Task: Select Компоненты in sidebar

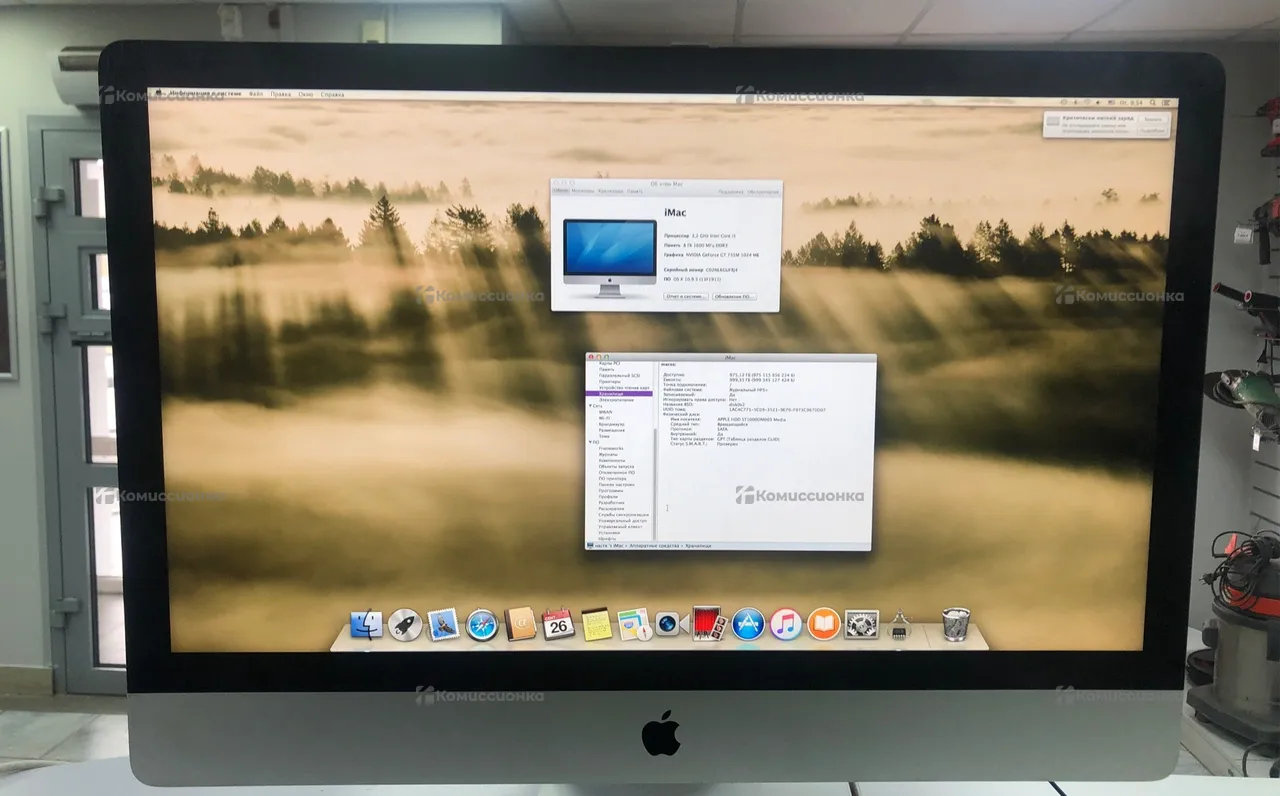Action: click(x=612, y=461)
